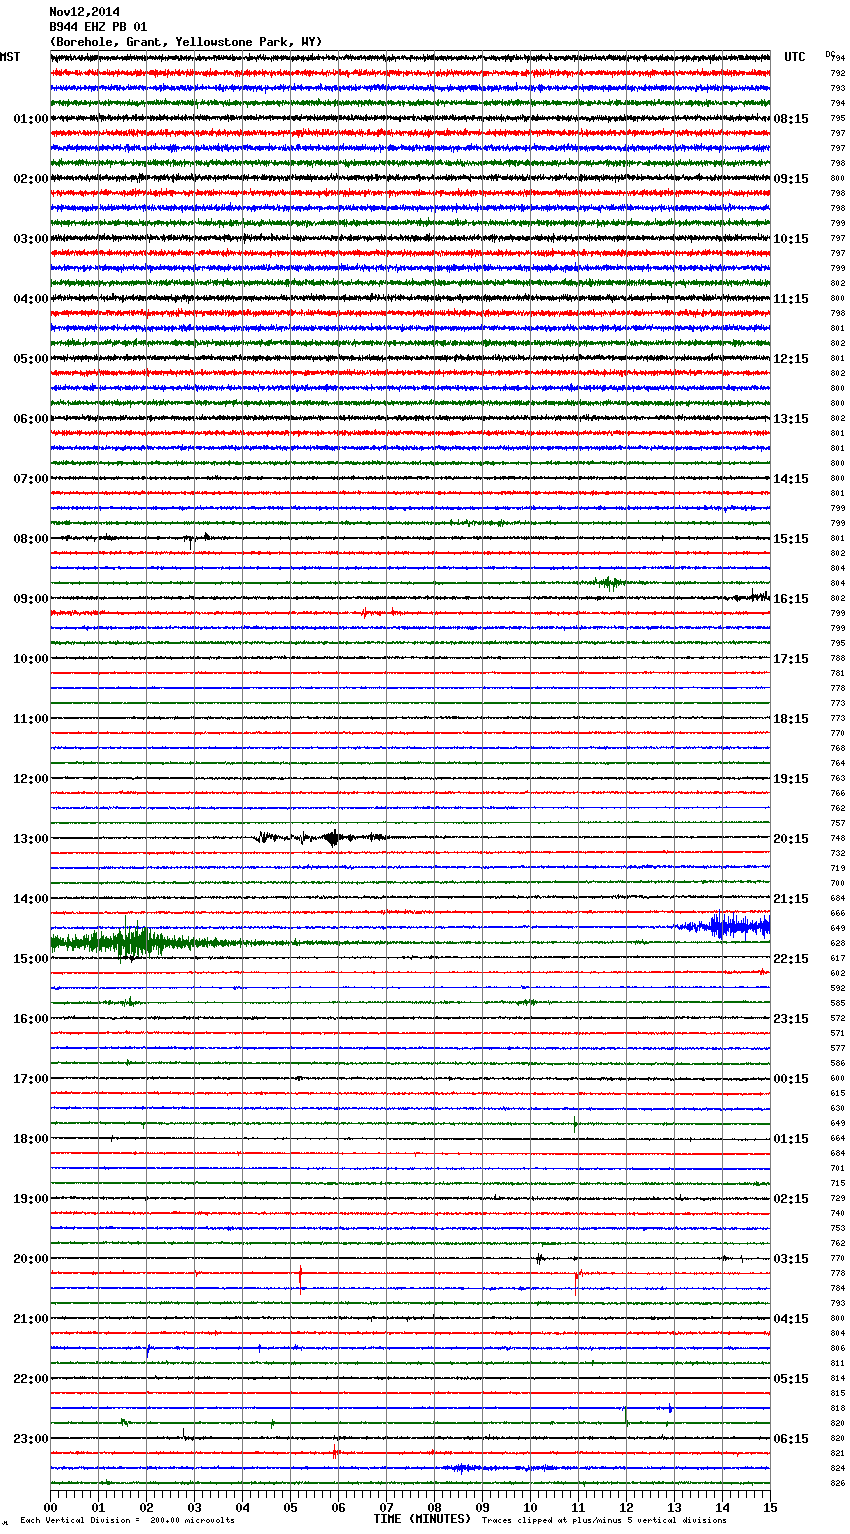Image resolution: width=850 pixels, height=1534 pixels.
Task: Click the "21:00" MST time label
Action: tap(31, 1319)
